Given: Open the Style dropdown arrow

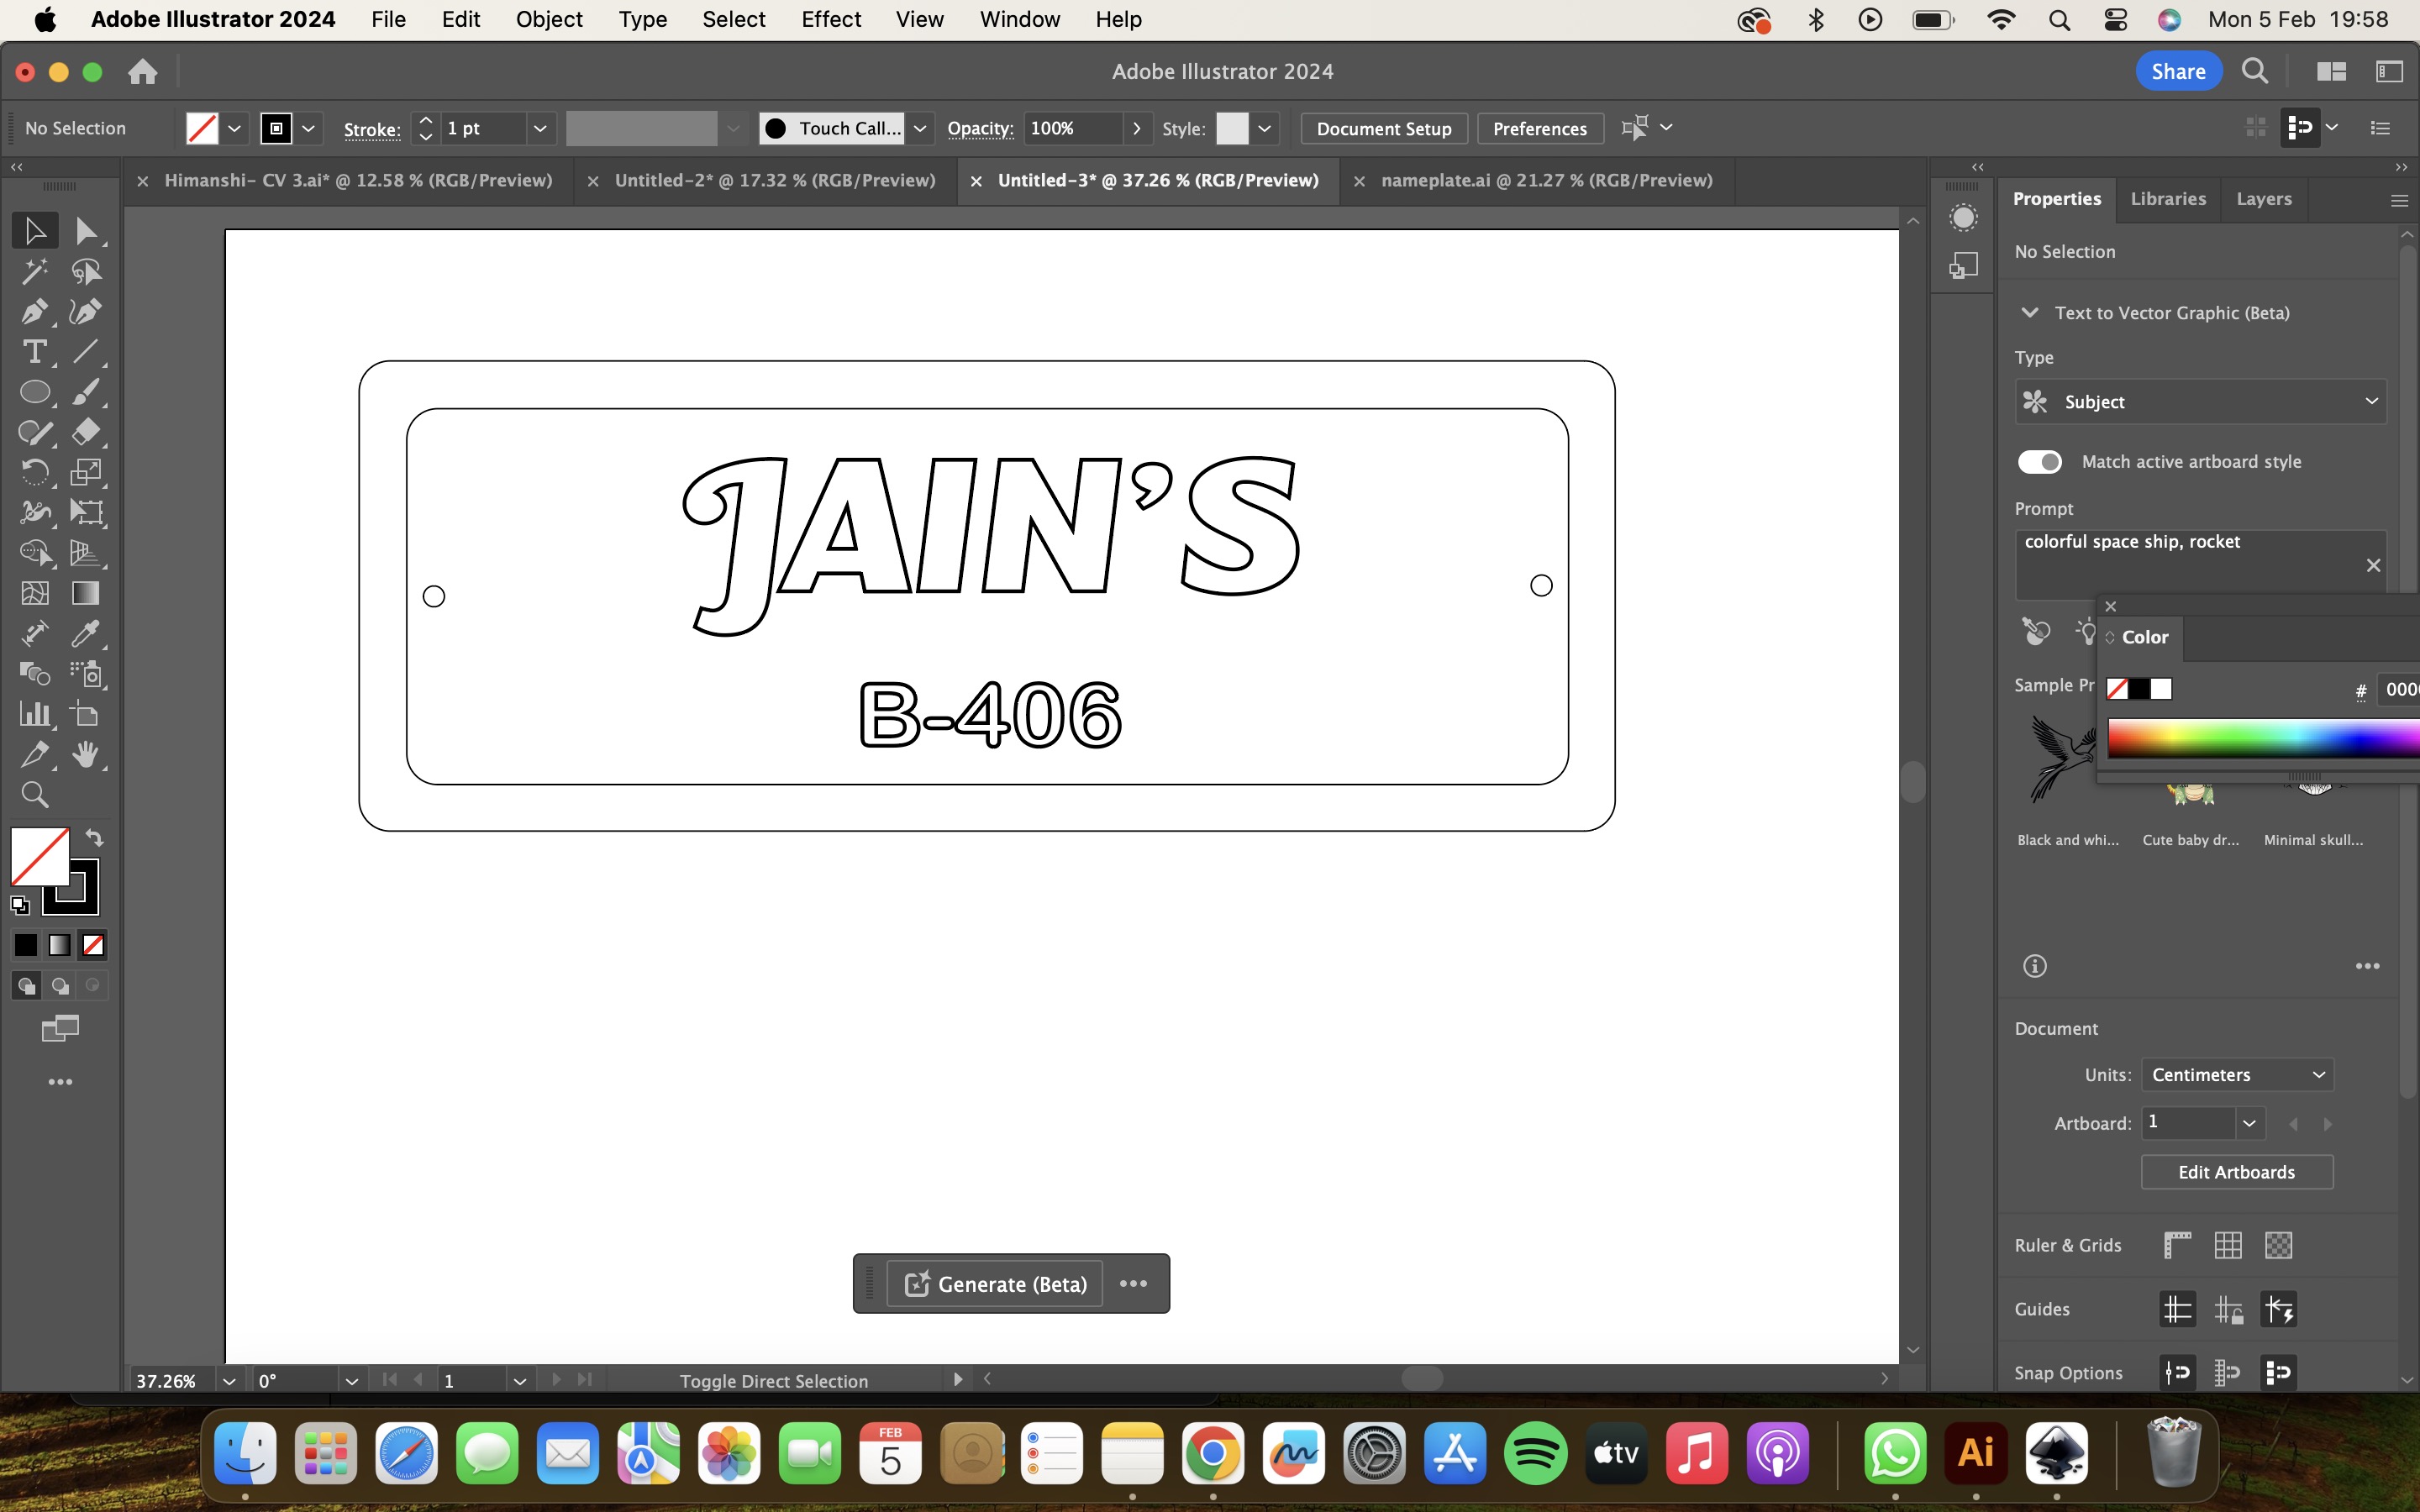Looking at the screenshot, I should tap(1264, 128).
